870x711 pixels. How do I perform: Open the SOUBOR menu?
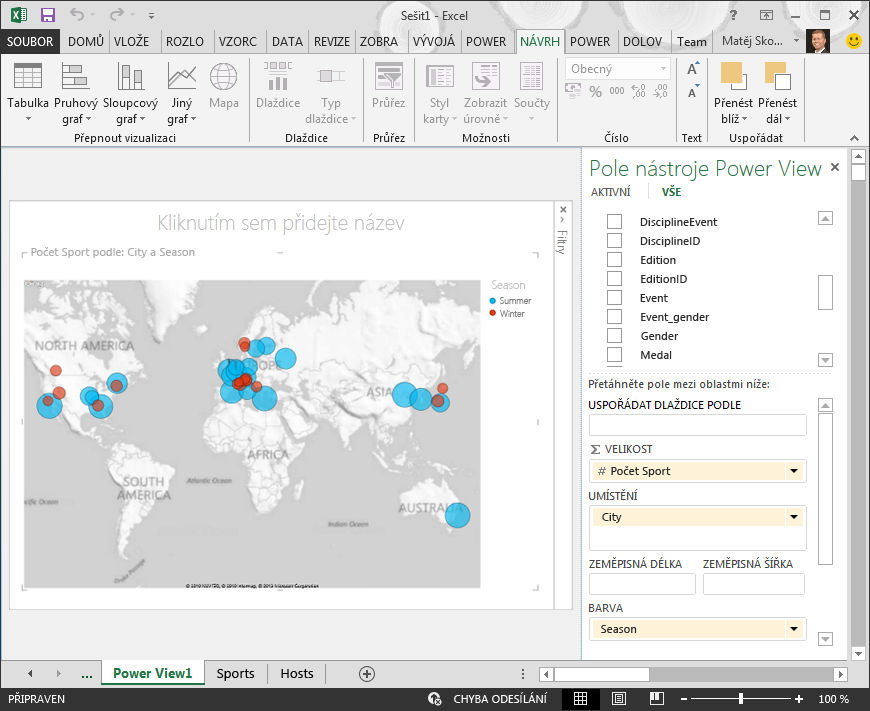(x=30, y=42)
